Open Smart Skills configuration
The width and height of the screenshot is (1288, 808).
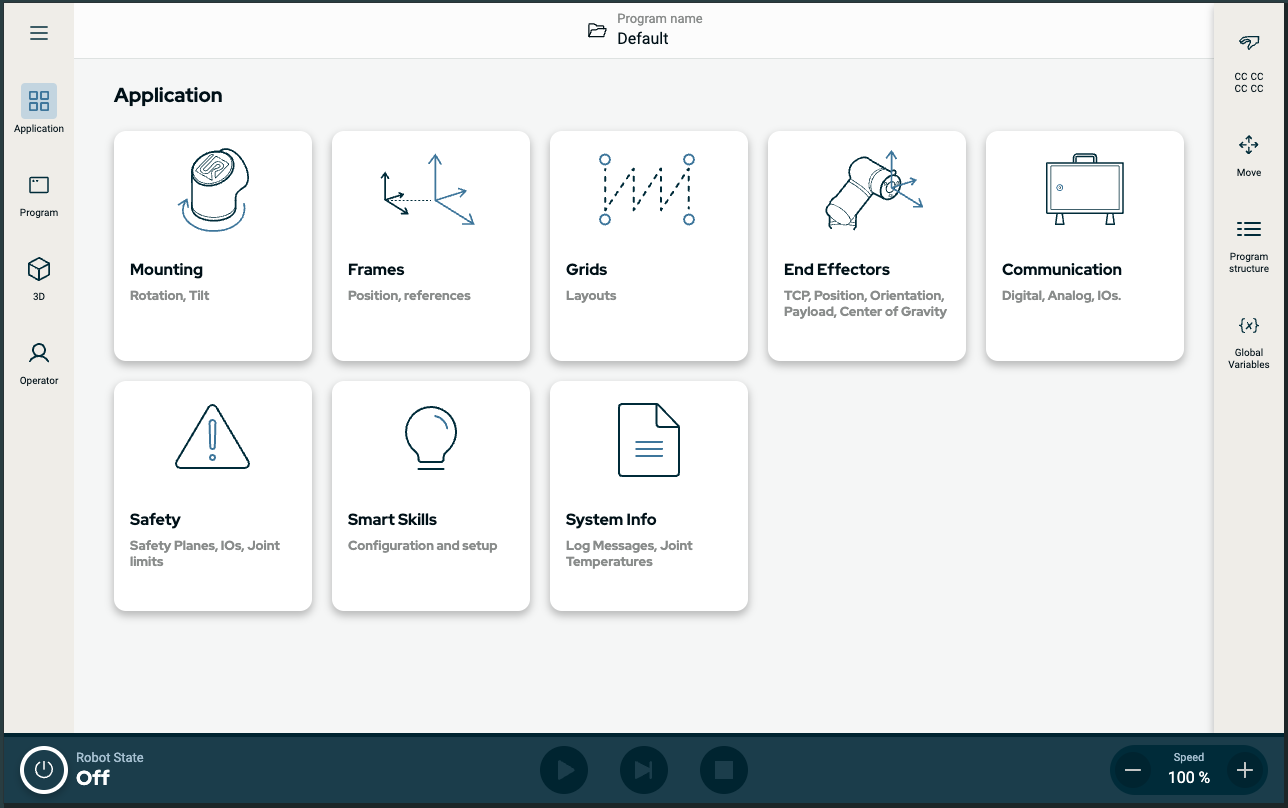[x=430, y=495]
